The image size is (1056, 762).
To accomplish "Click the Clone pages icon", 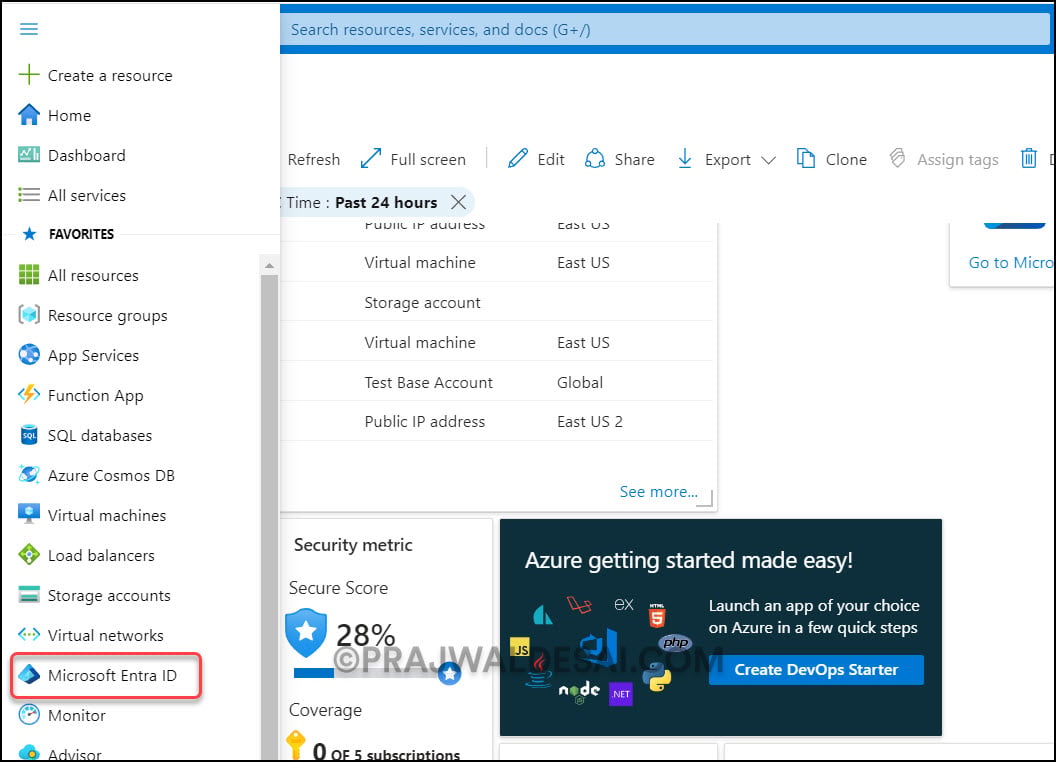I will coord(805,159).
